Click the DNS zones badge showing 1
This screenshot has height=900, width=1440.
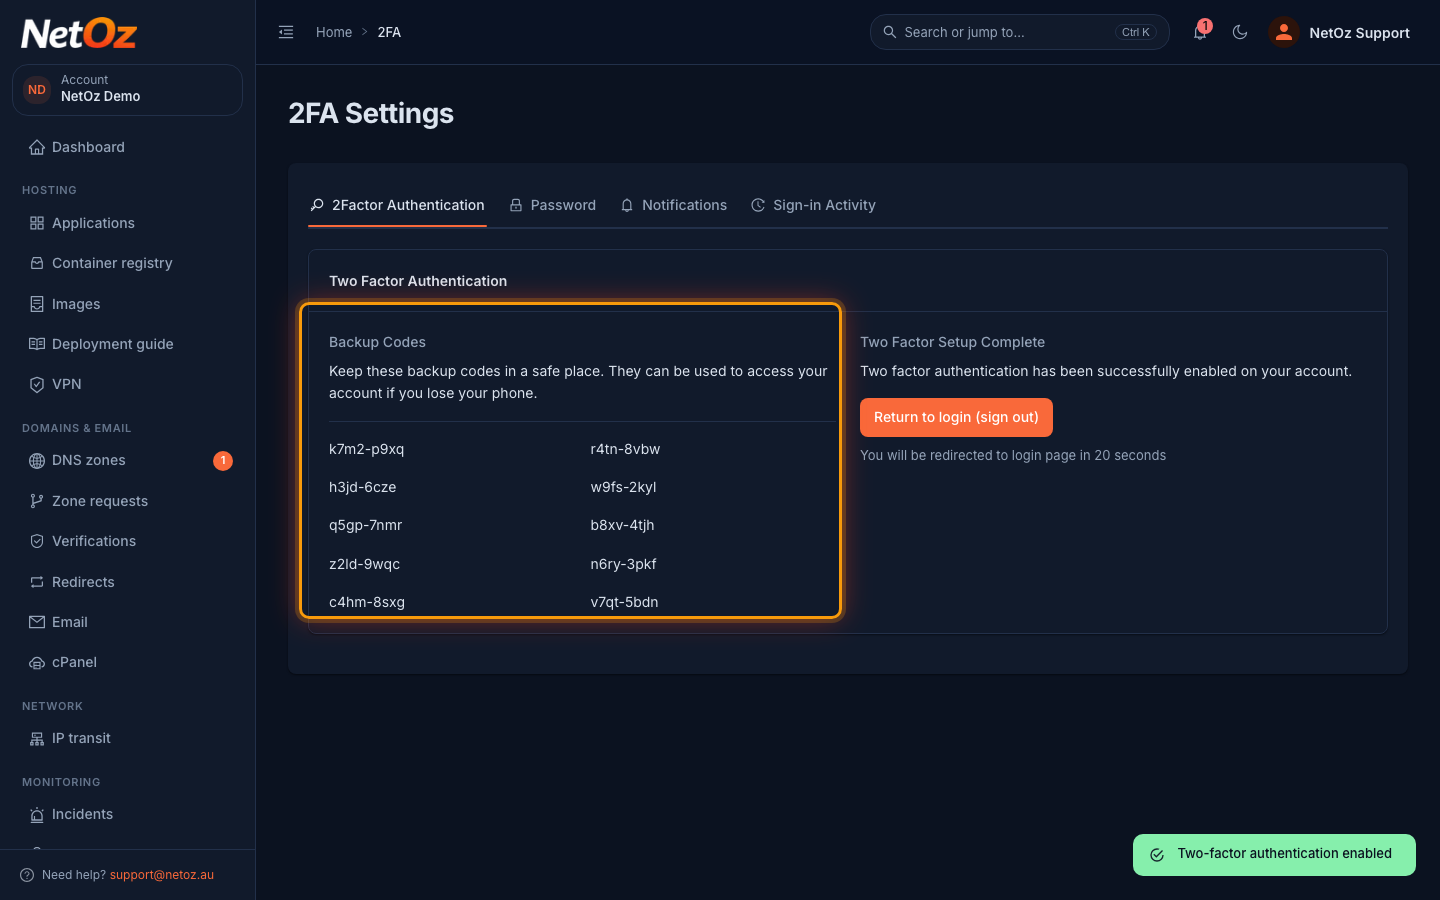click(223, 461)
